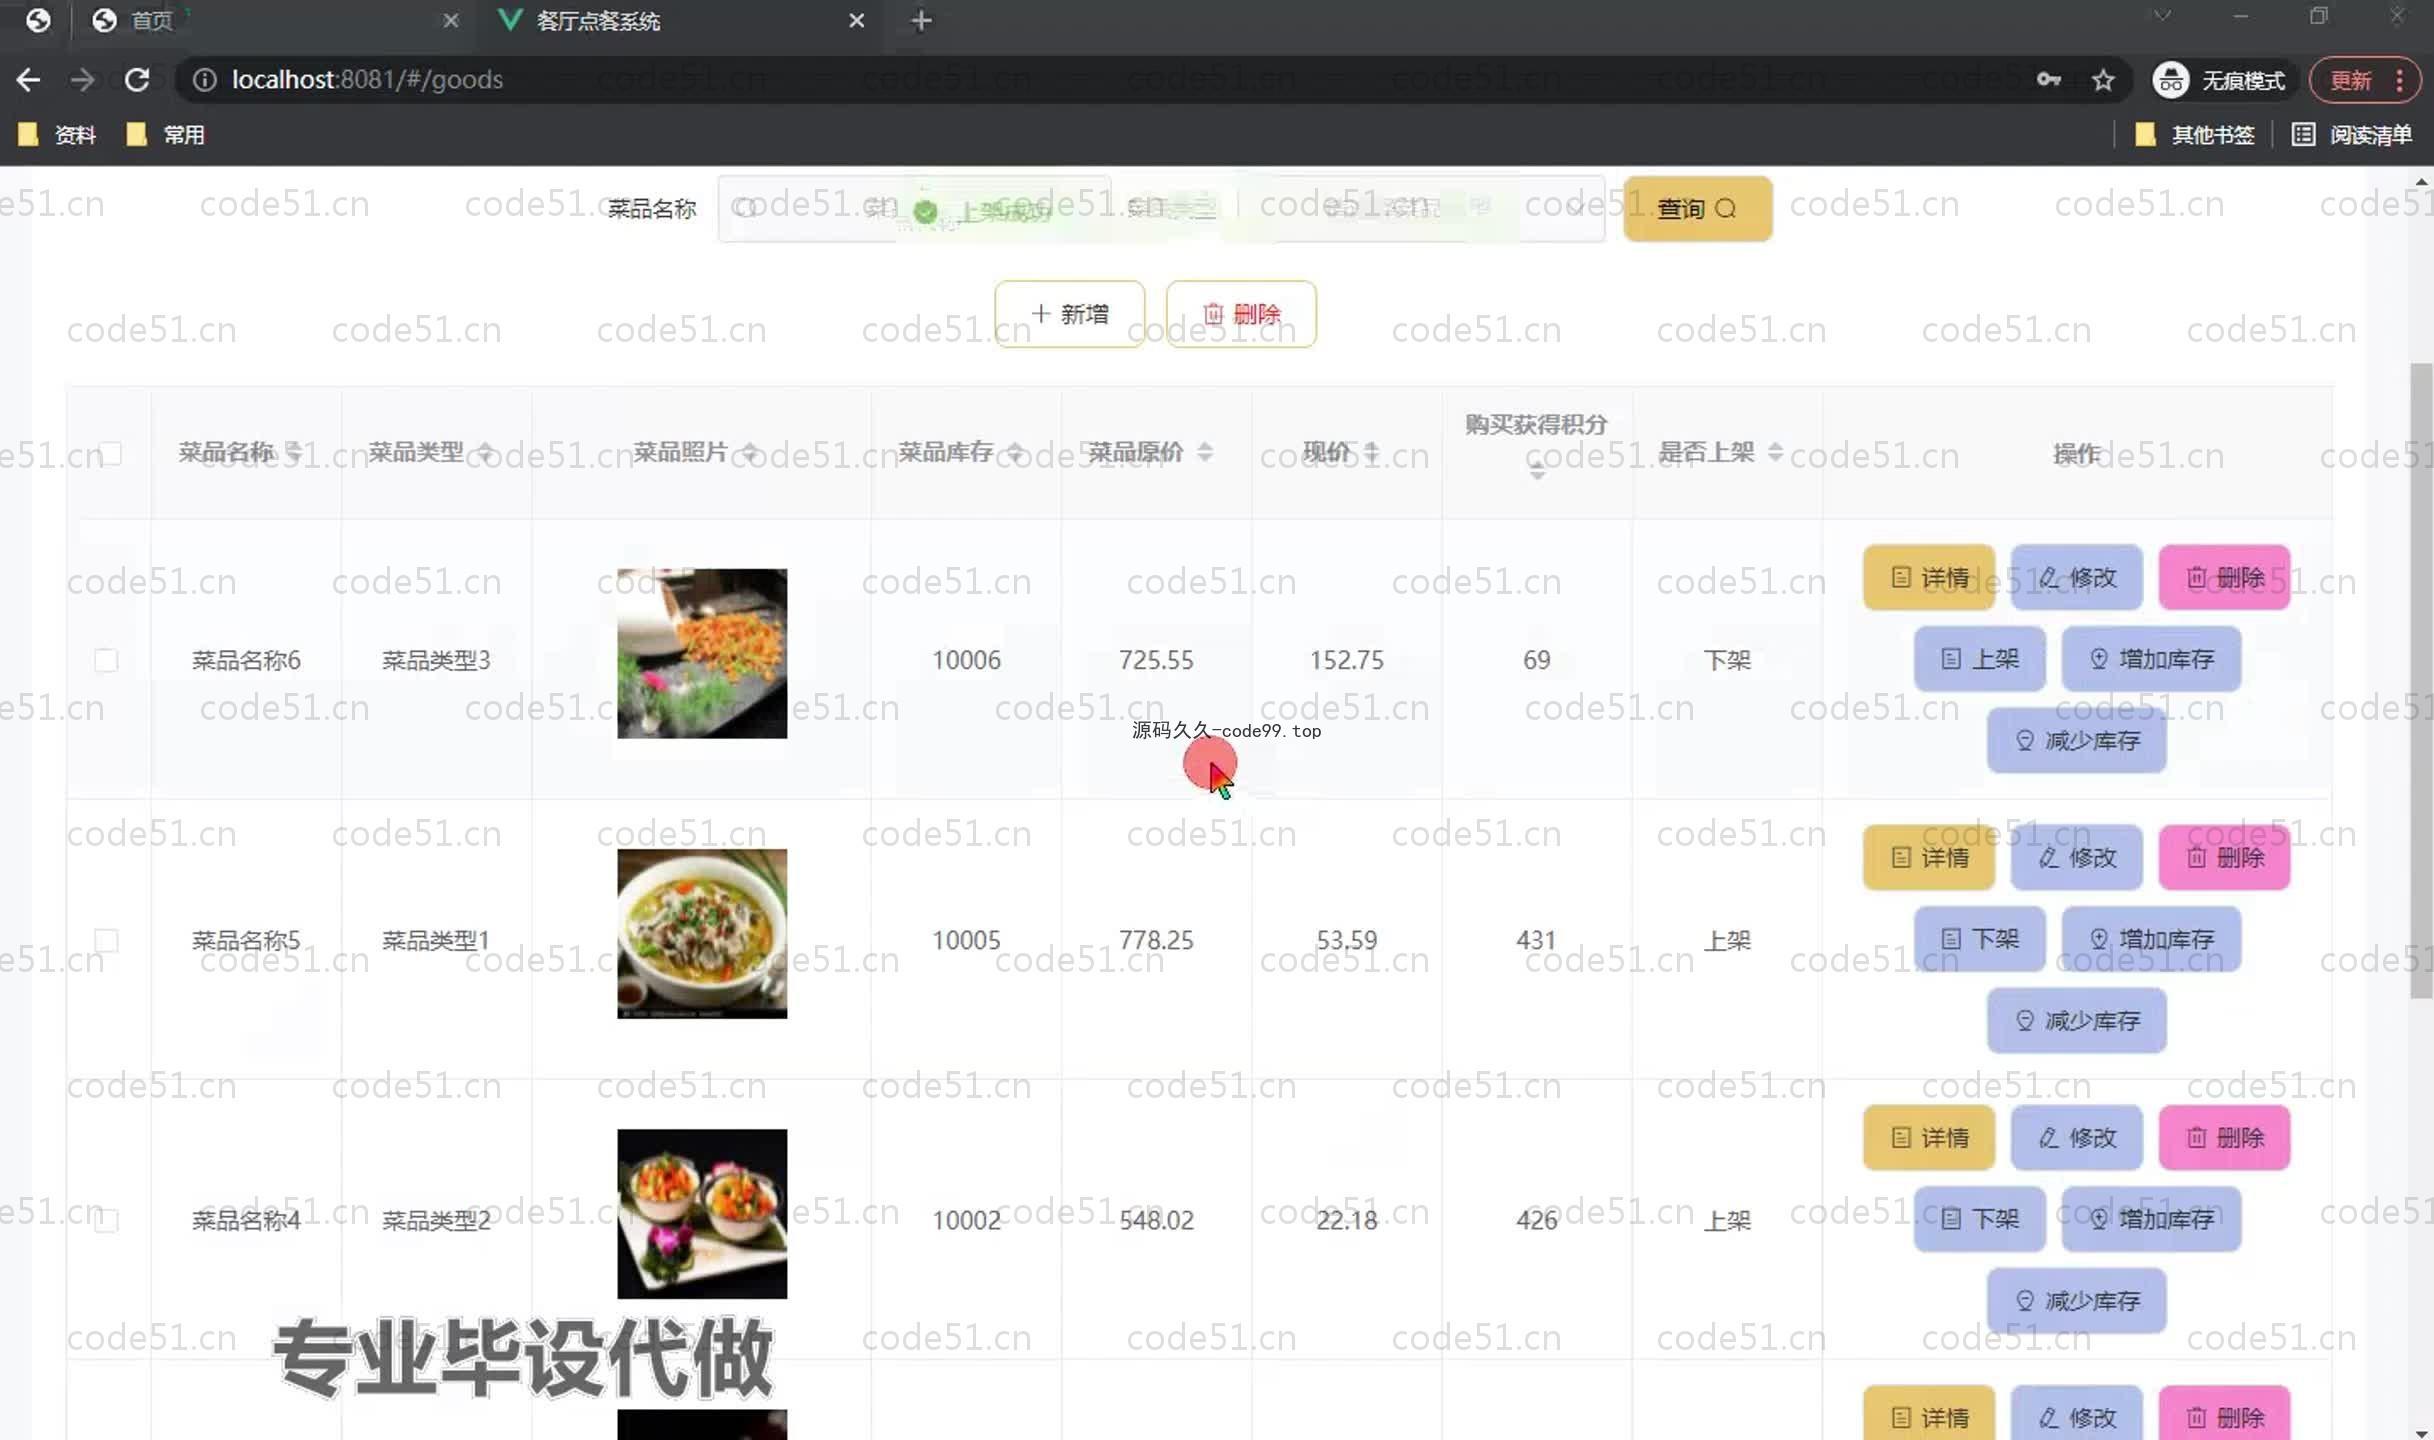2434x1440 pixels.
Task: Sort by 菜品库存 column
Action: 1015,452
